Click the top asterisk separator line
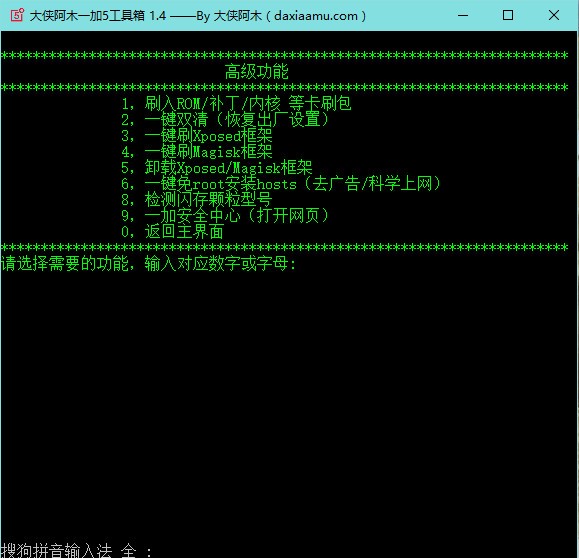 (x=284, y=55)
